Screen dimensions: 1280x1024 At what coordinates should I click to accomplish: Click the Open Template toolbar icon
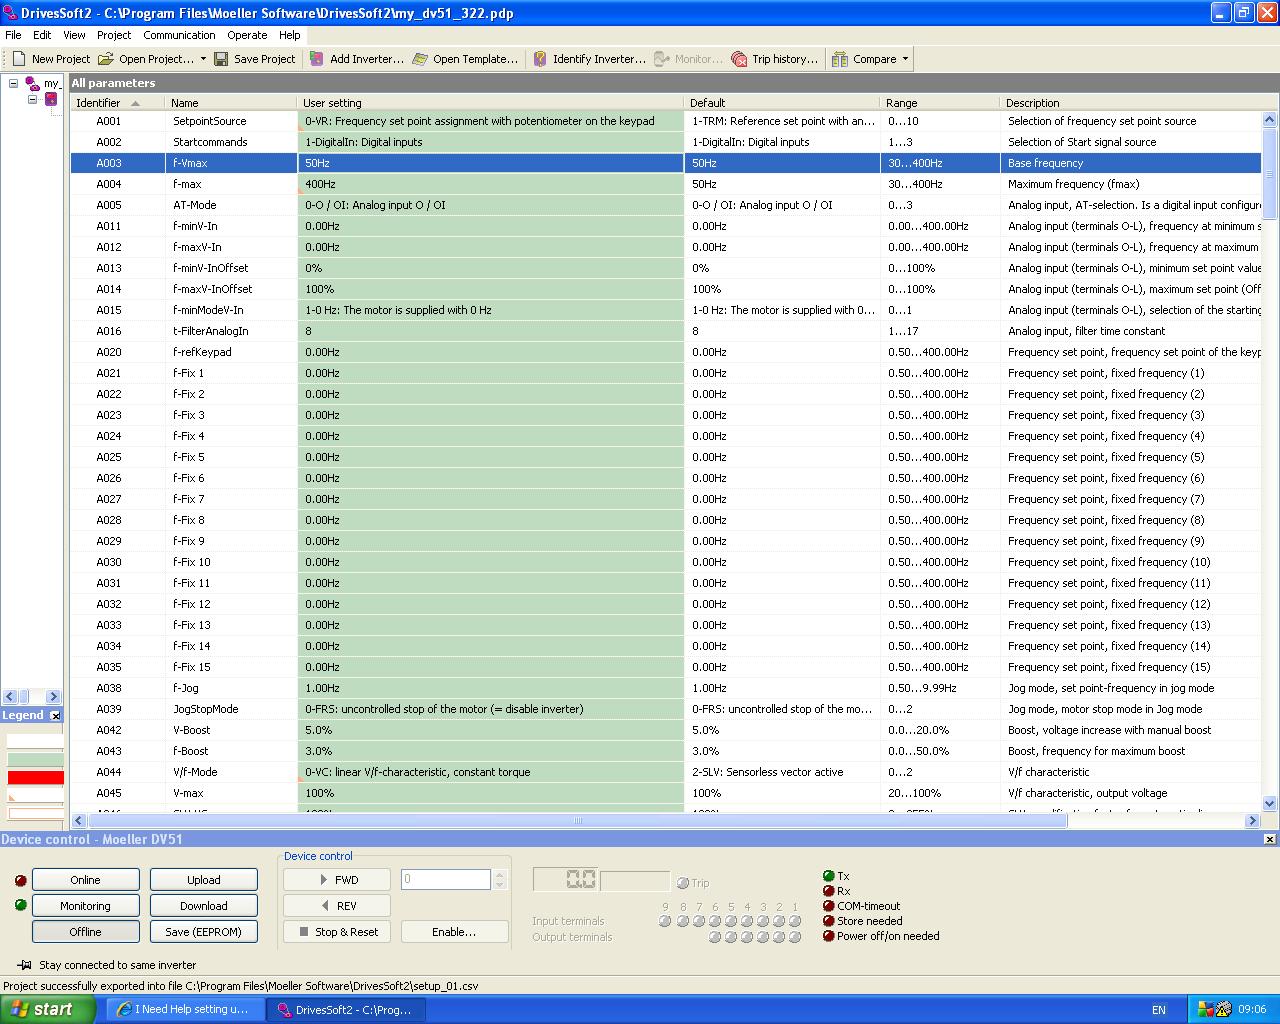[420, 59]
